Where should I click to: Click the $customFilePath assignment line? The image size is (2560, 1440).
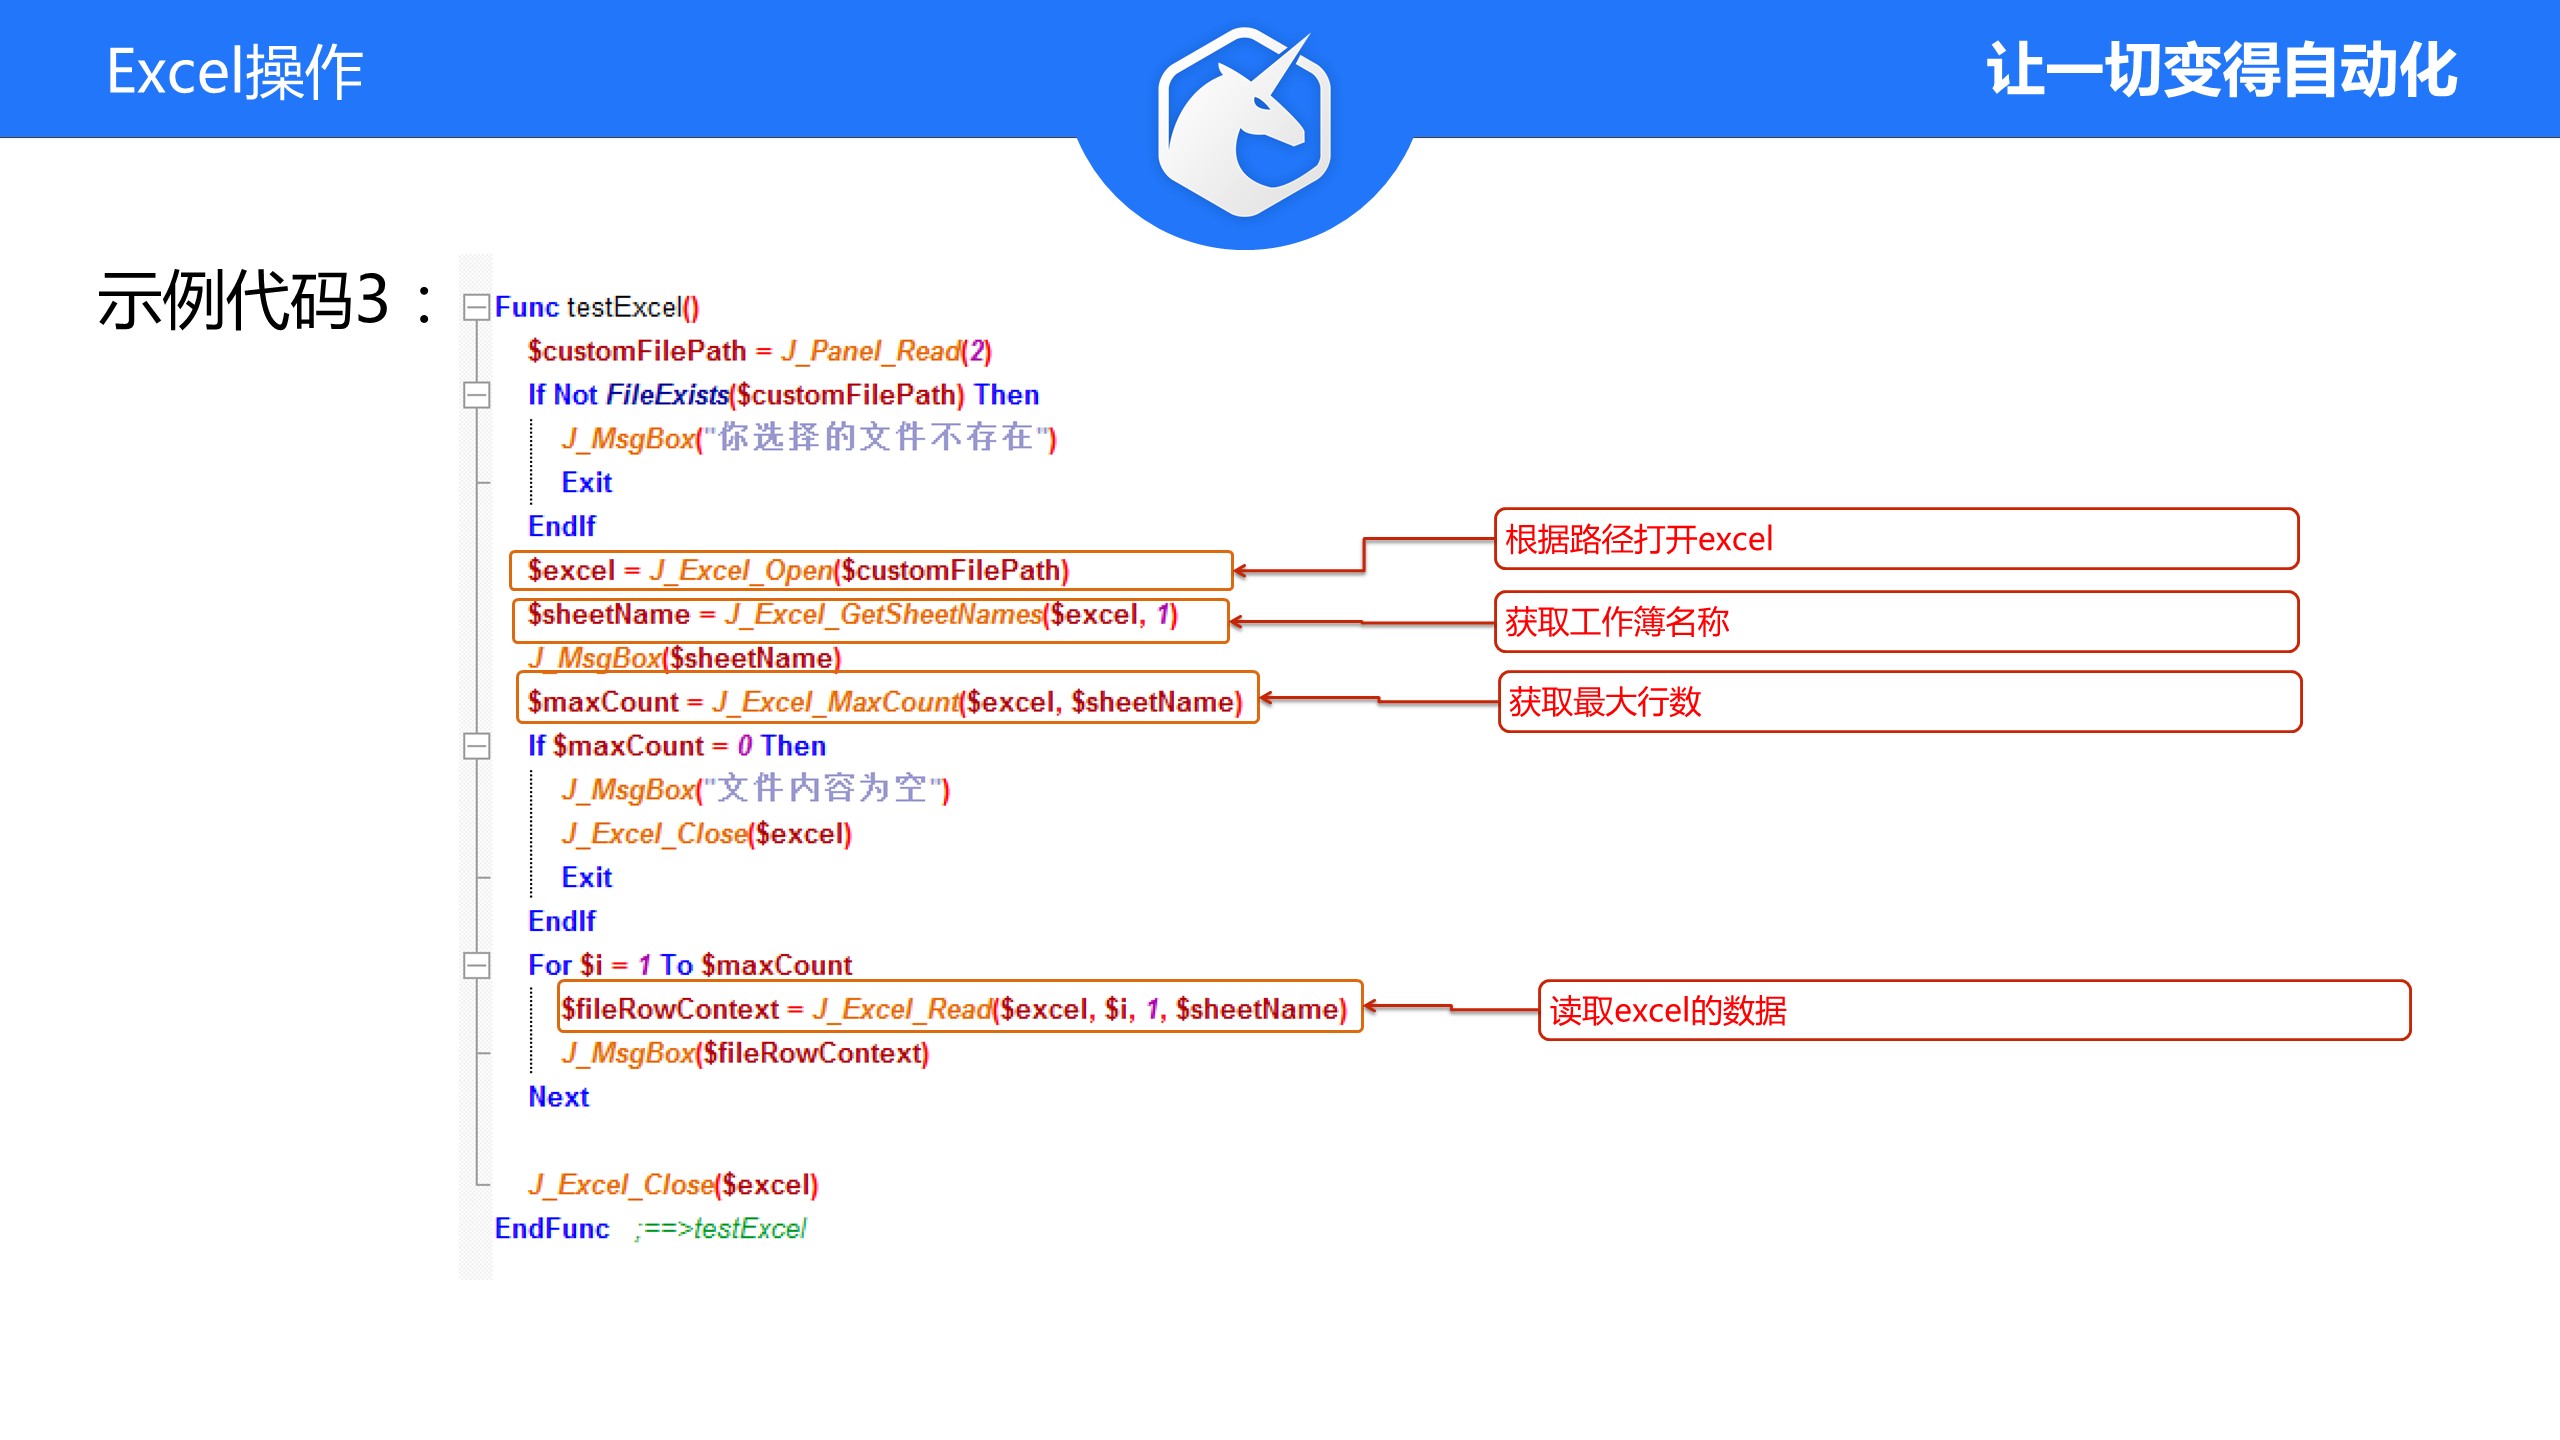(759, 351)
